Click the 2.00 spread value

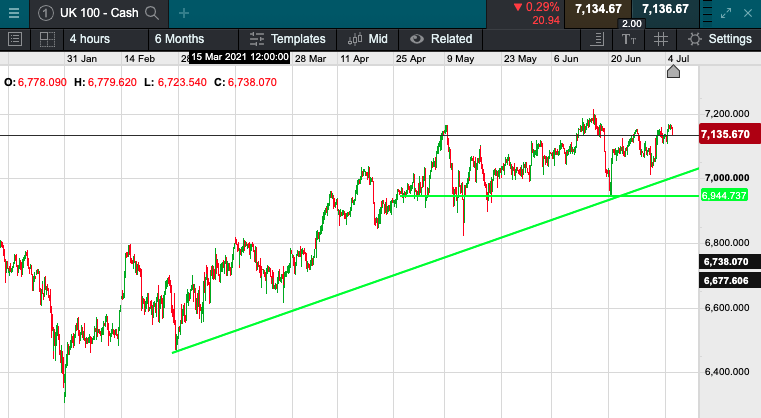coord(631,24)
